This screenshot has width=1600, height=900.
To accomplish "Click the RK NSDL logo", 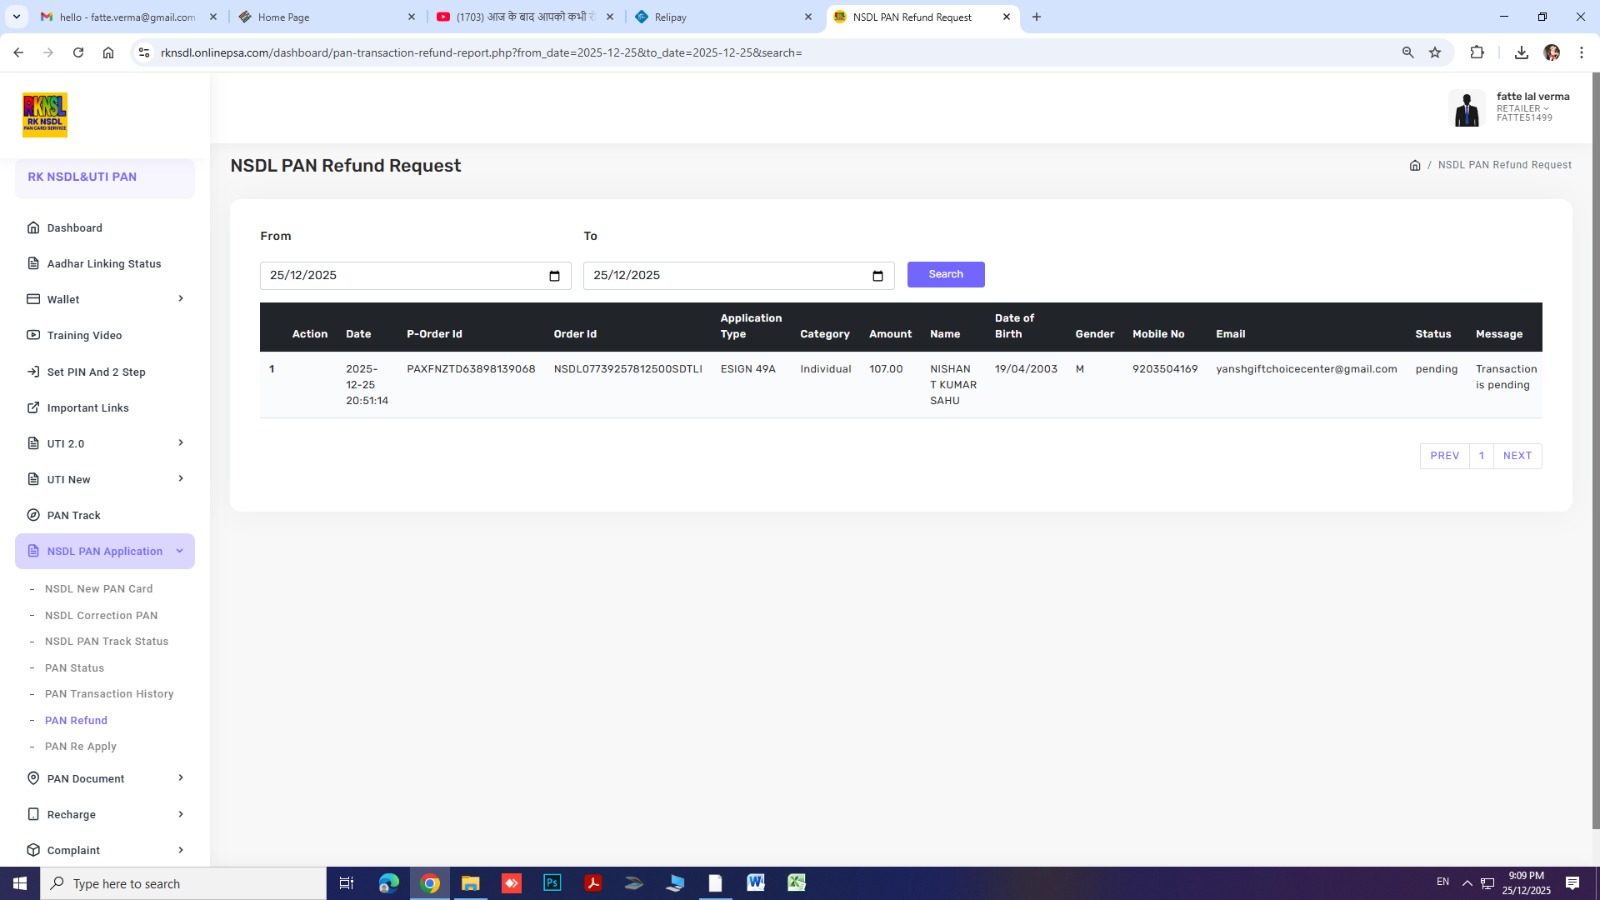I will click(x=45, y=115).
